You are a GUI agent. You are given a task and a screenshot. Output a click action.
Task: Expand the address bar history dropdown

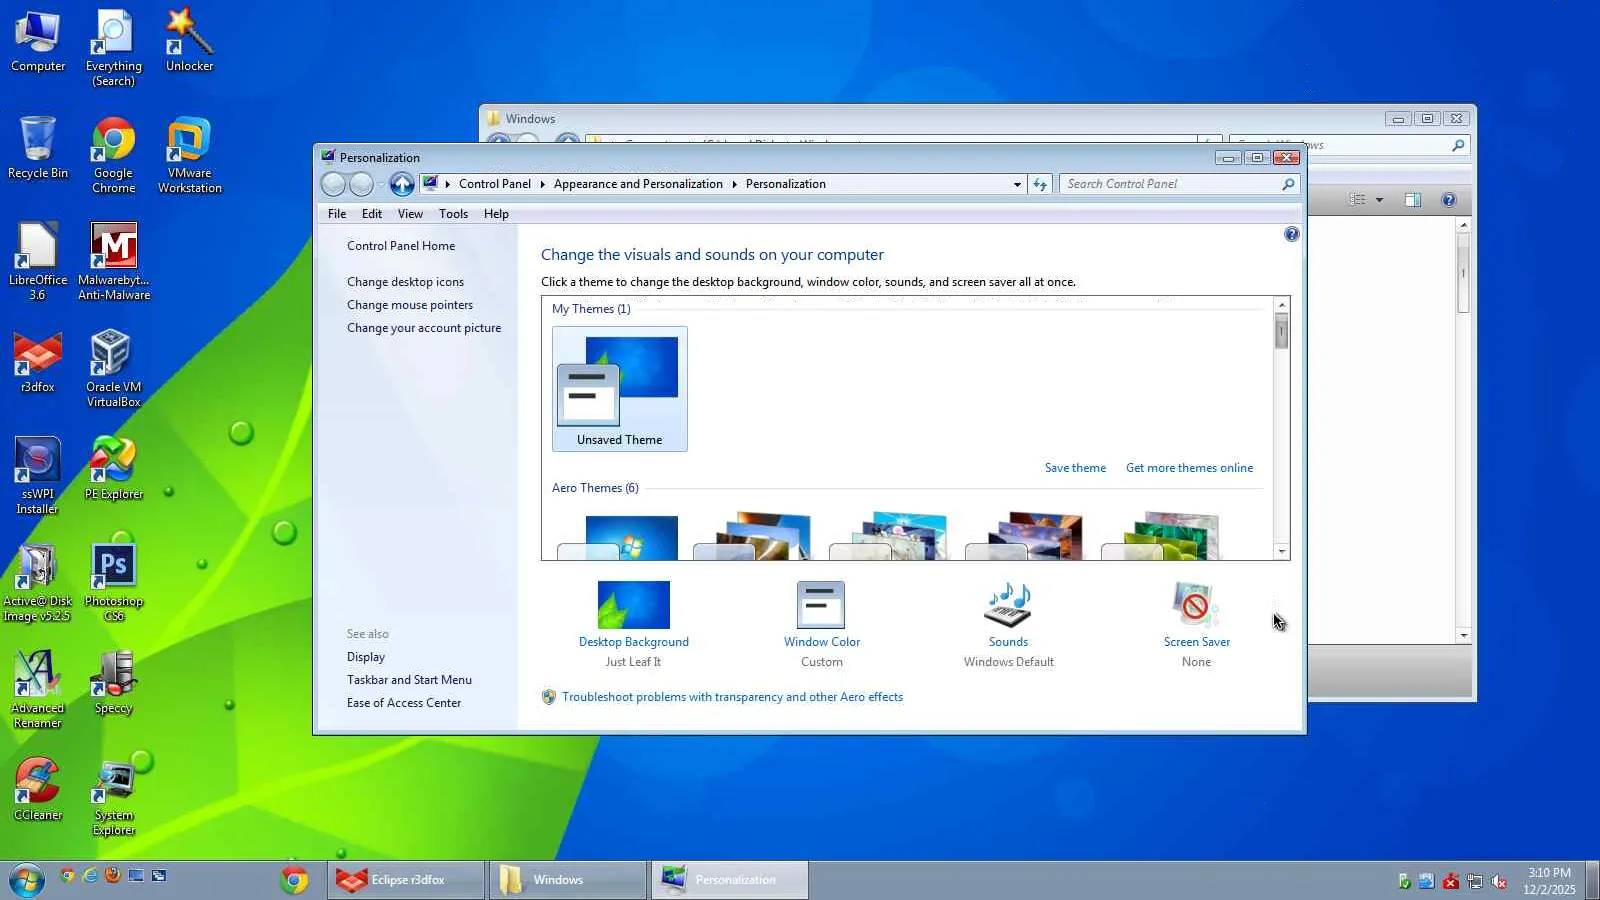[1017, 184]
